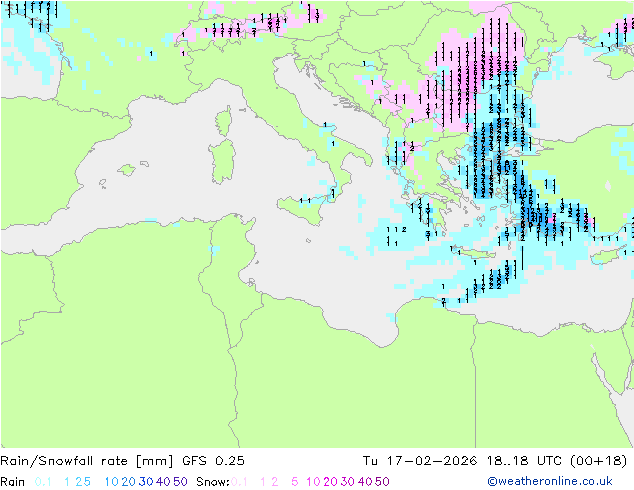Click the snow legend value 40
The image size is (634, 490).
pos(365,482)
